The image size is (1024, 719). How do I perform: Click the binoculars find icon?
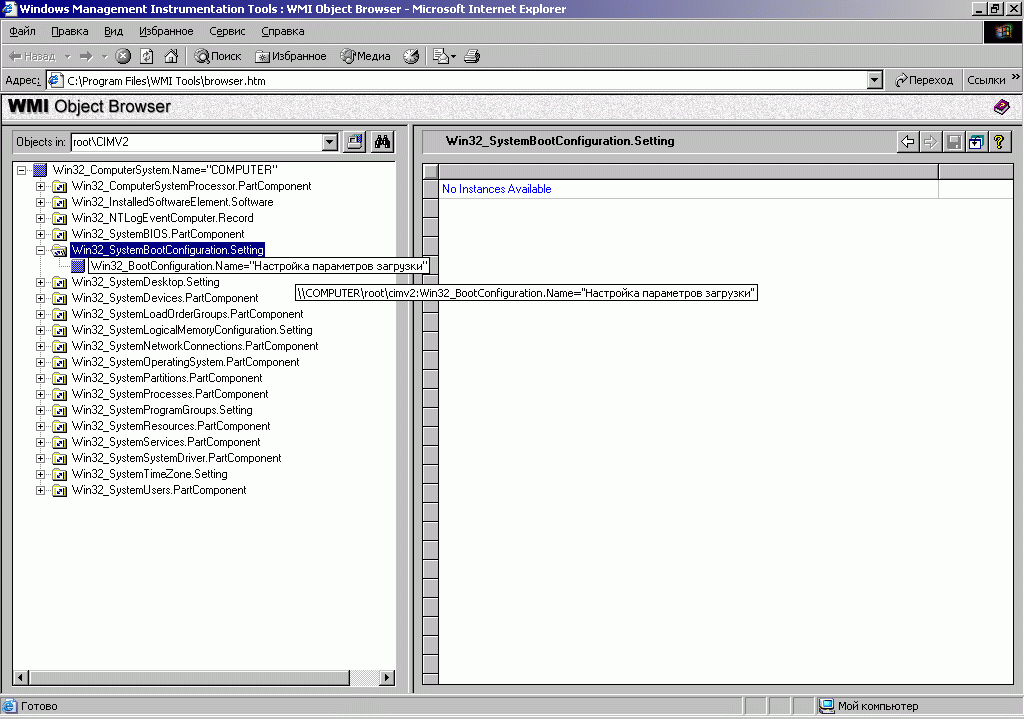click(x=383, y=142)
